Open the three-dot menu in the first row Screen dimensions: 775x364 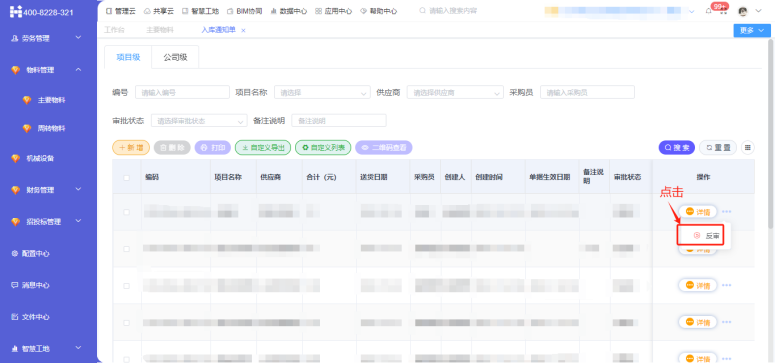pyautogui.click(x=727, y=212)
